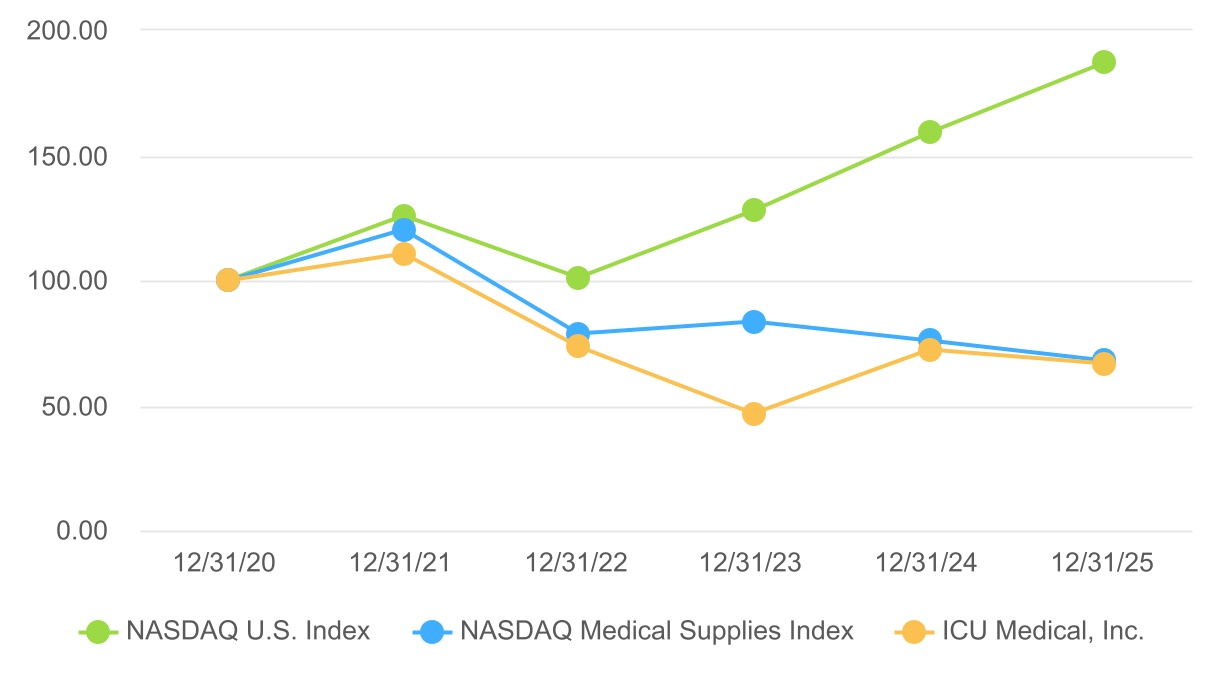Click green data point at 12/31/22
This screenshot has height=686, width=1222.
point(578,278)
